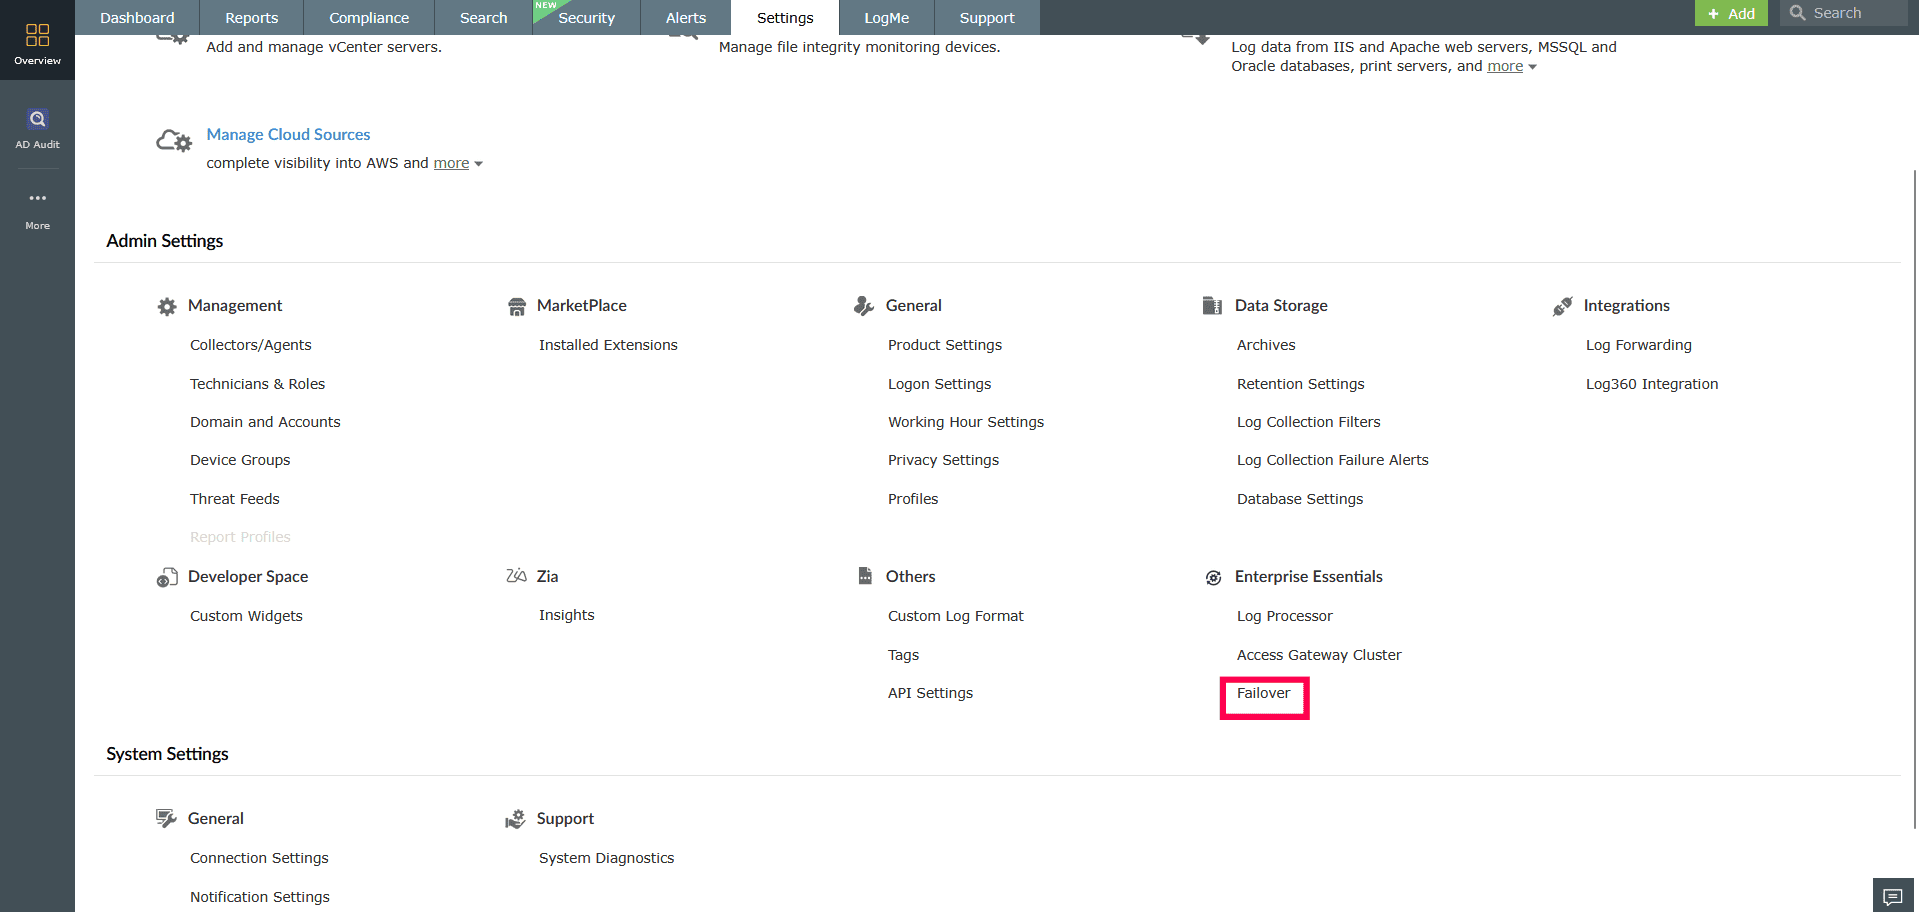Click the Data Storage icon
This screenshot has width=1919, height=912.
[1212, 306]
